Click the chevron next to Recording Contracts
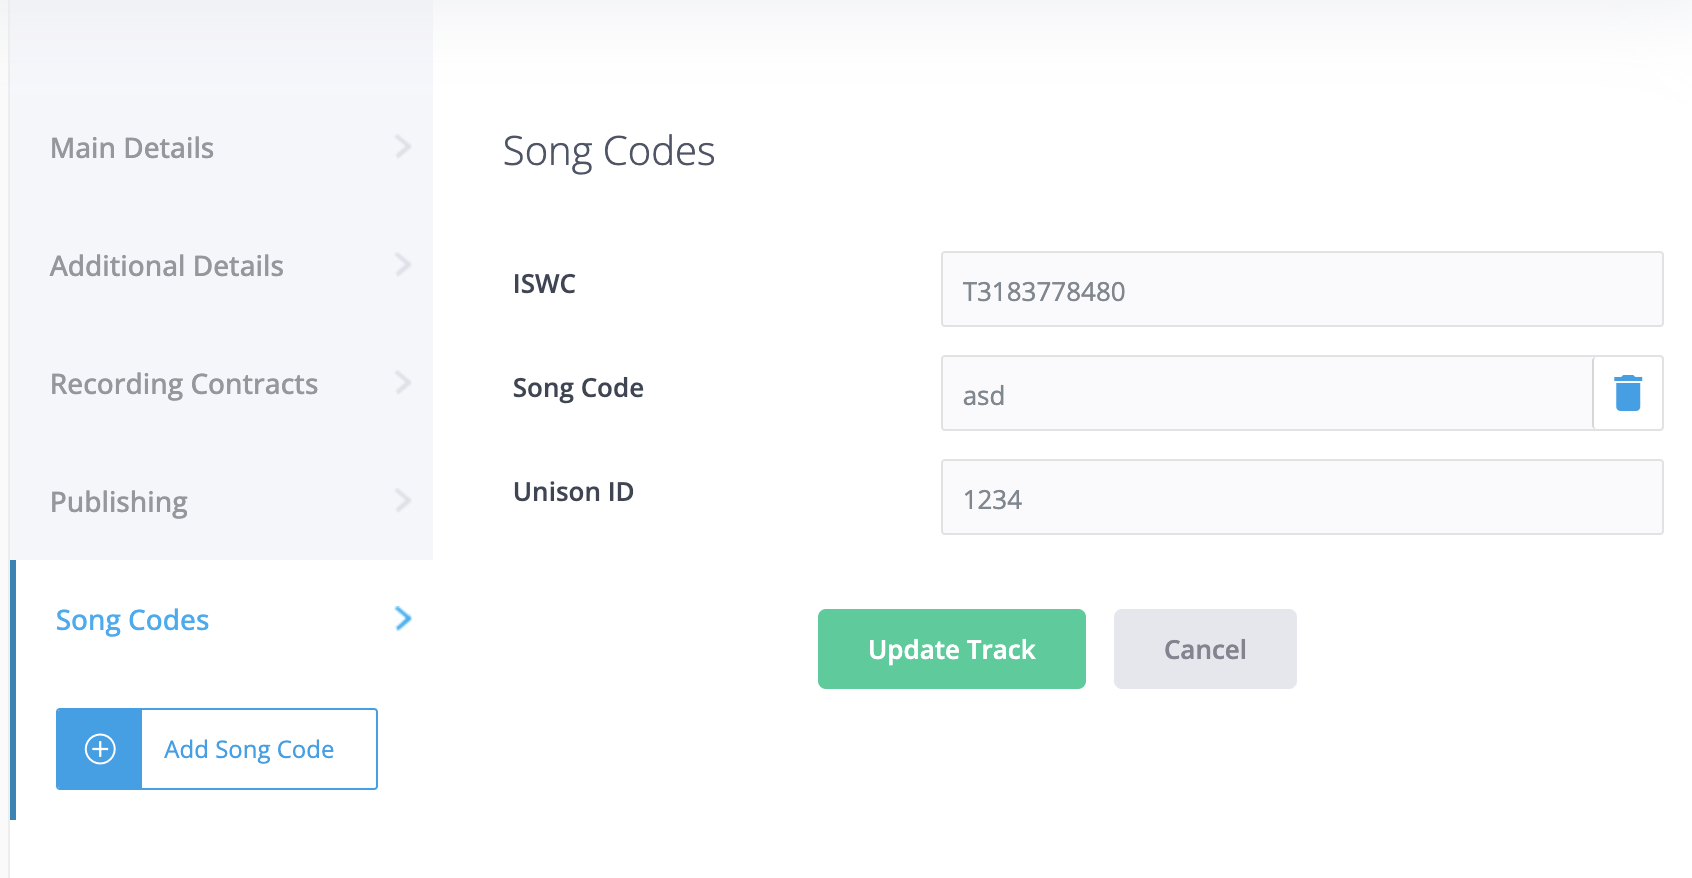Image resolution: width=1692 pixels, height=878 pixels. pos(403,383)
